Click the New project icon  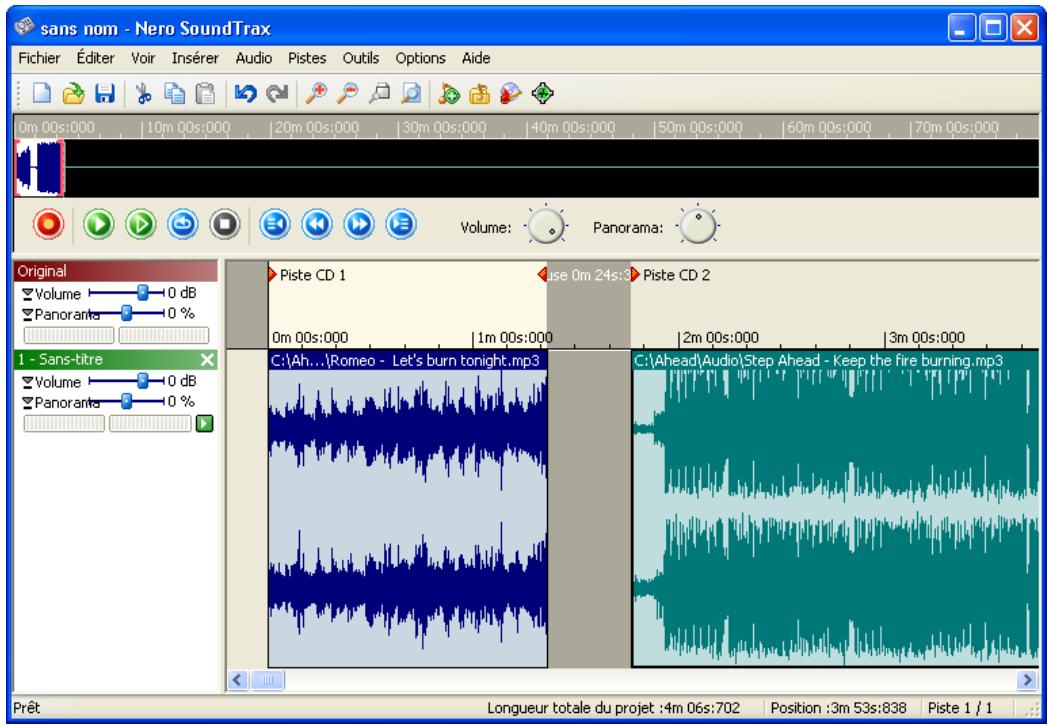pos(41,94)
